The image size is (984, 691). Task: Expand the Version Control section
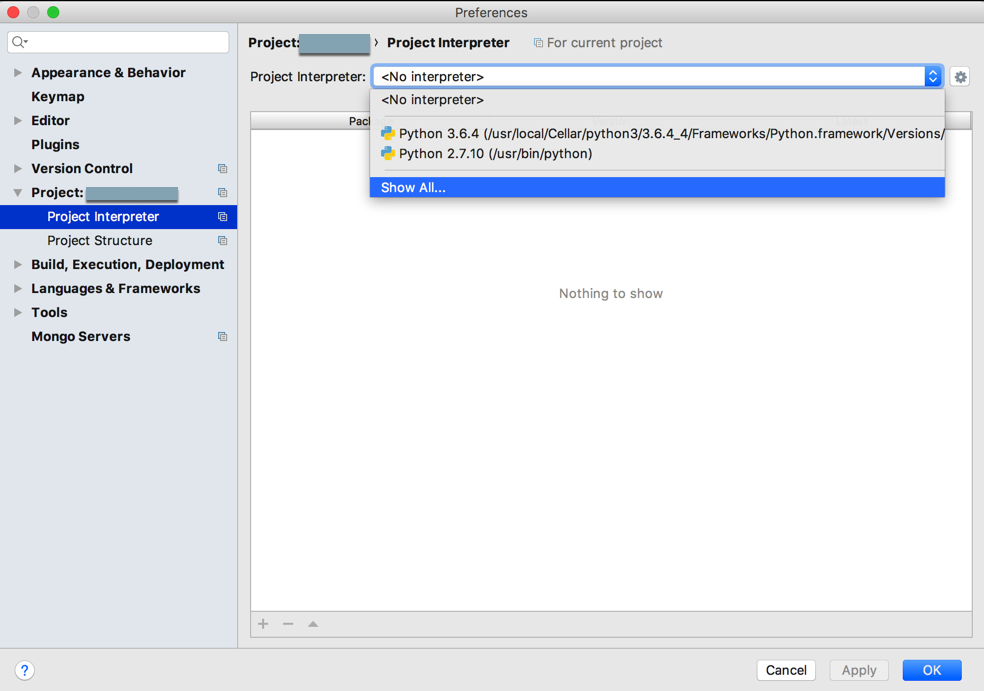18,168
